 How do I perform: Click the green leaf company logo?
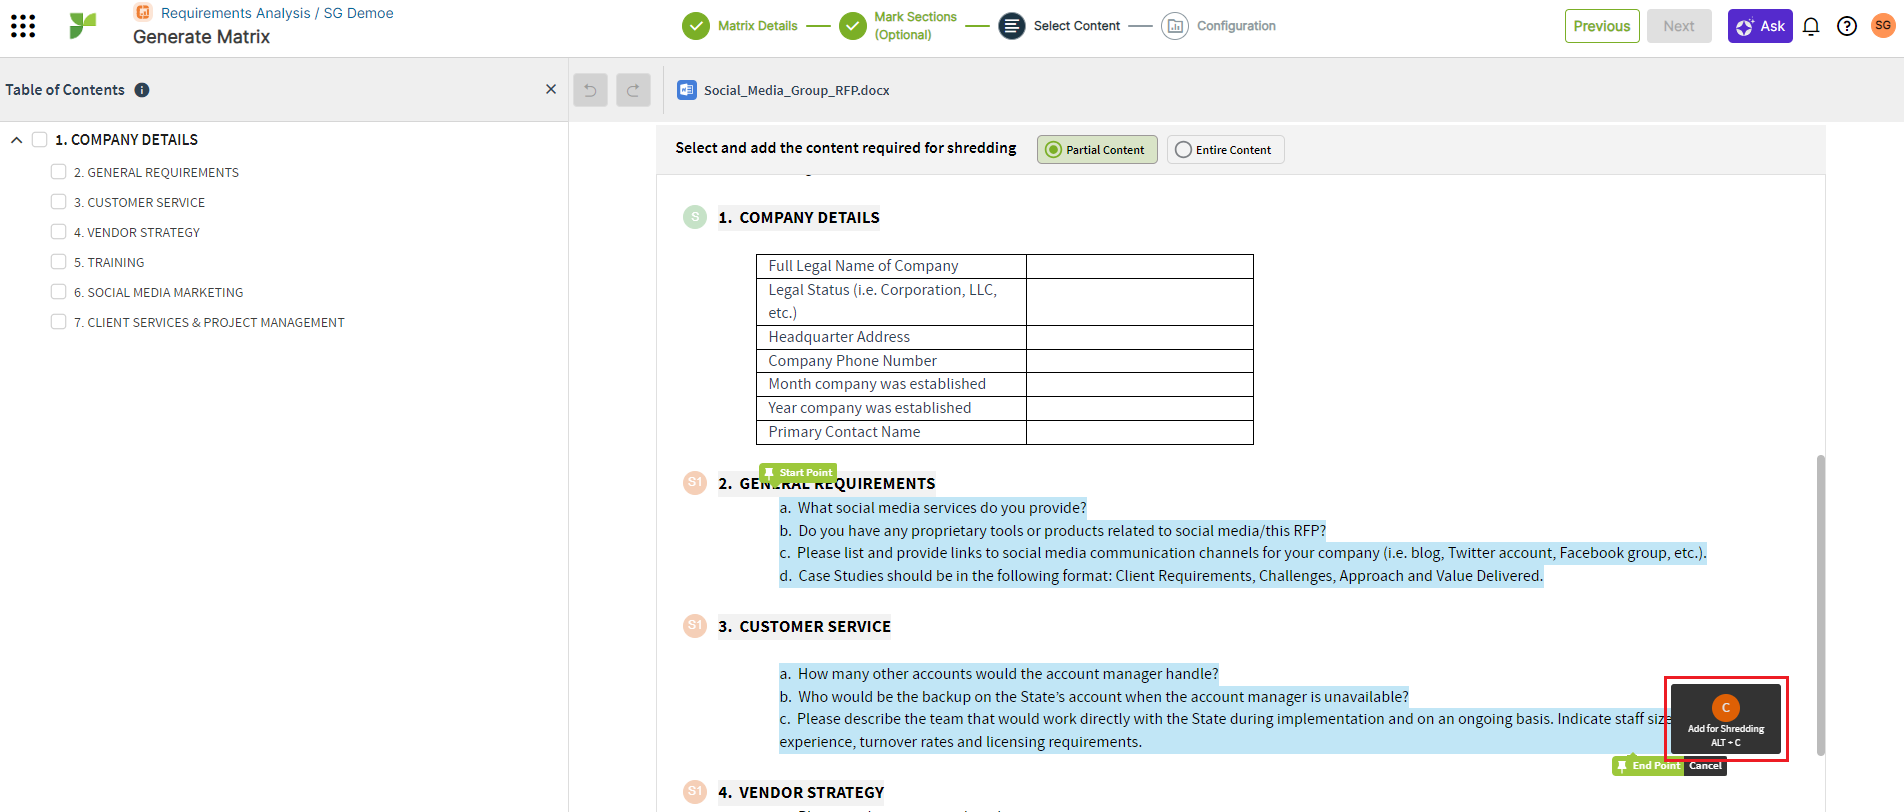pyautogui.click(x=83, y=26)
